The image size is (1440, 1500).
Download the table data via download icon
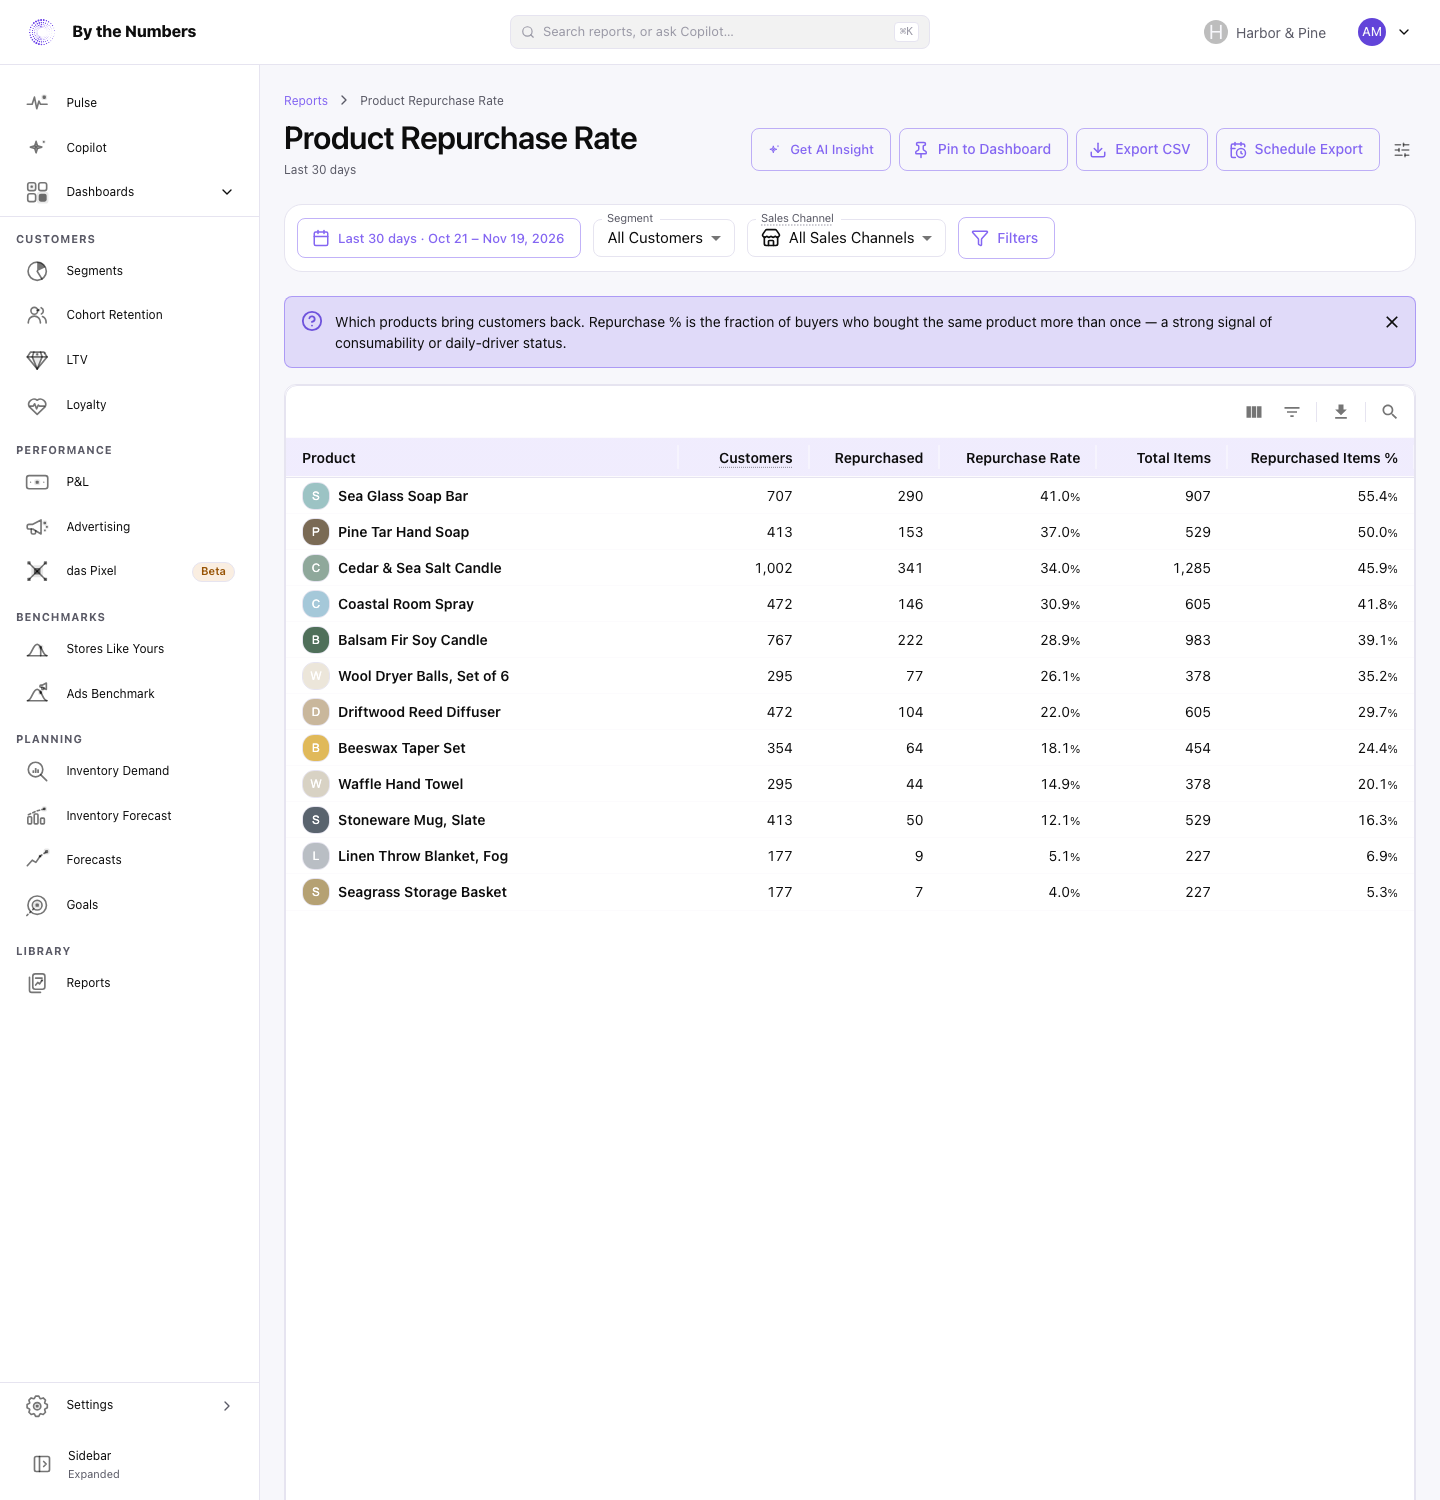click(1341, 412)
